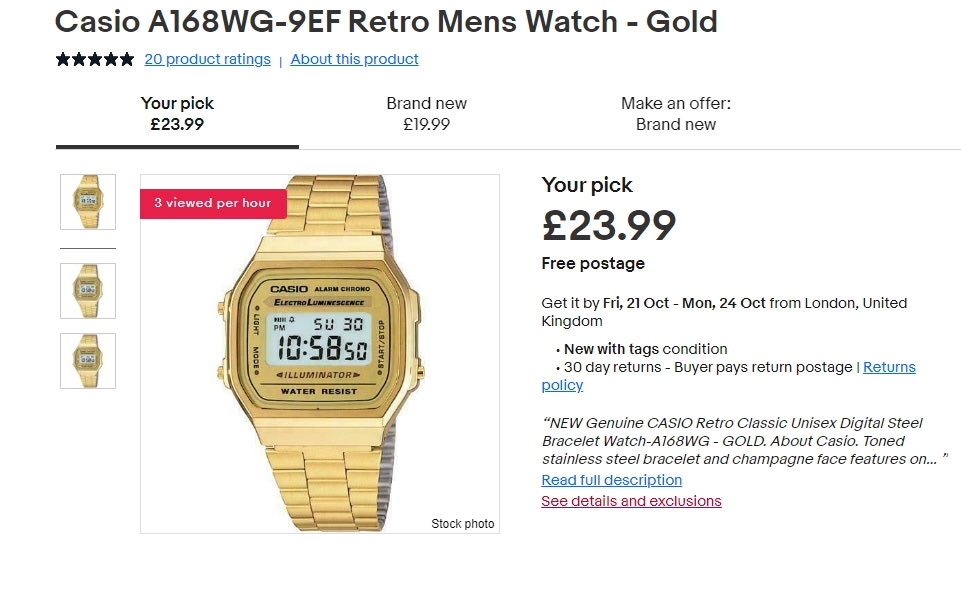Screen dimensions: 961x599
Task: Open the Returns policy link
Action: pos(888,367)
